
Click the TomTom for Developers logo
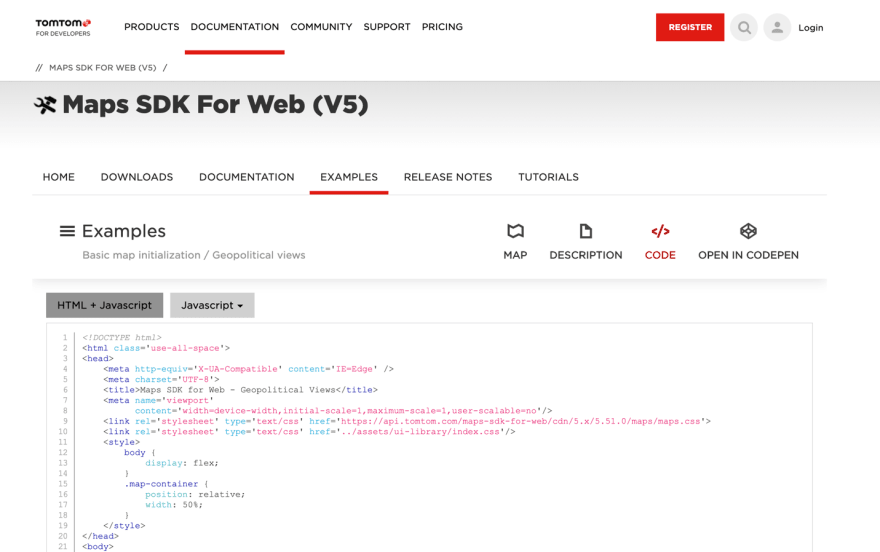tap(63, 27)
